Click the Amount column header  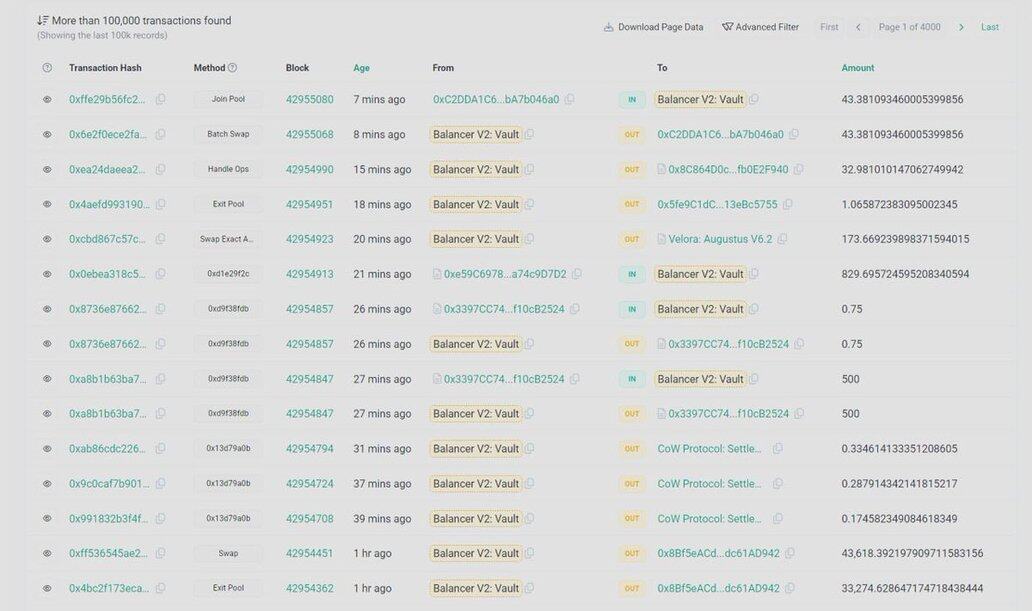tap(857, 68)
